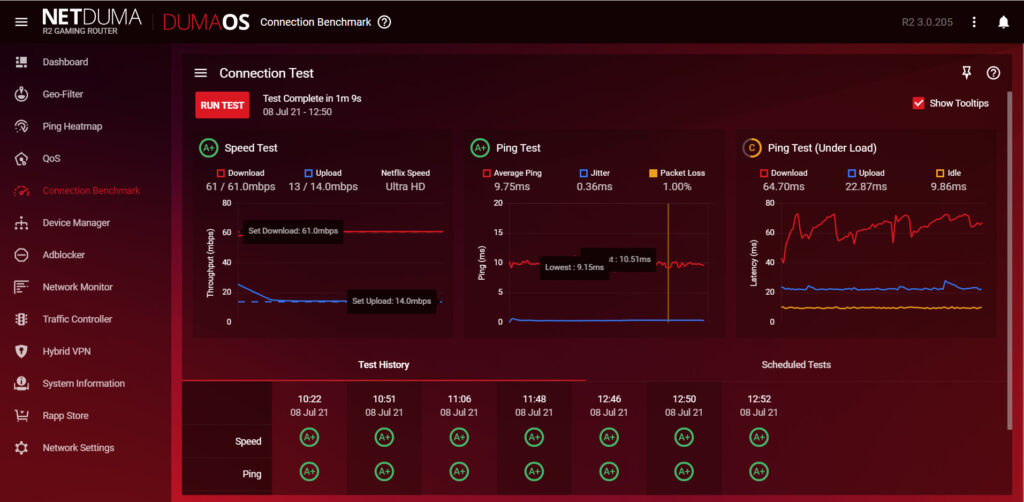Click the 12:46 Speed A+ result badge

609,437
